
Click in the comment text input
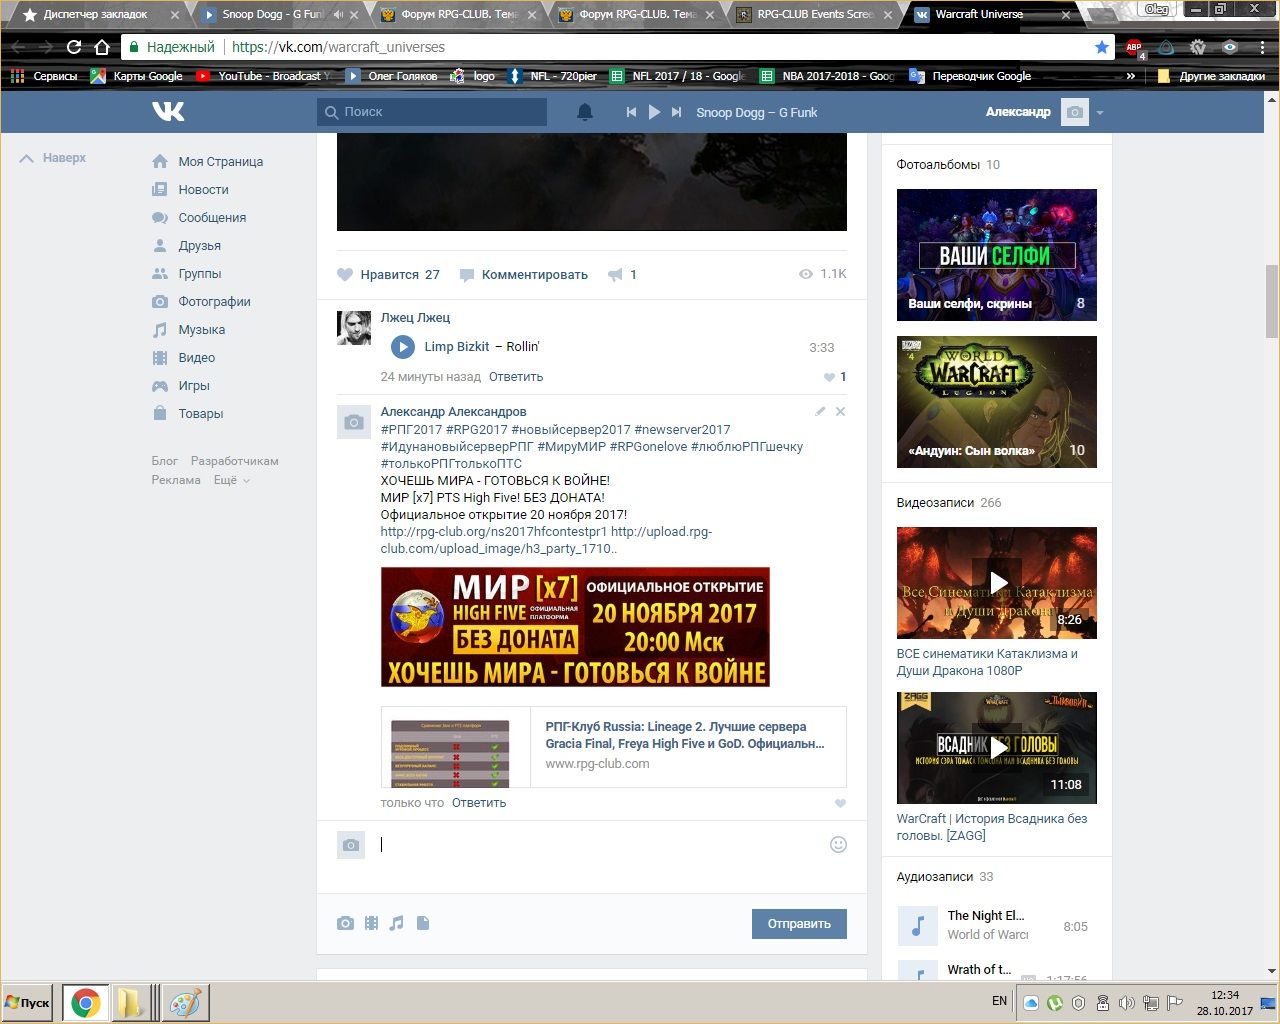pyautogui.click(x=597, y=845)
